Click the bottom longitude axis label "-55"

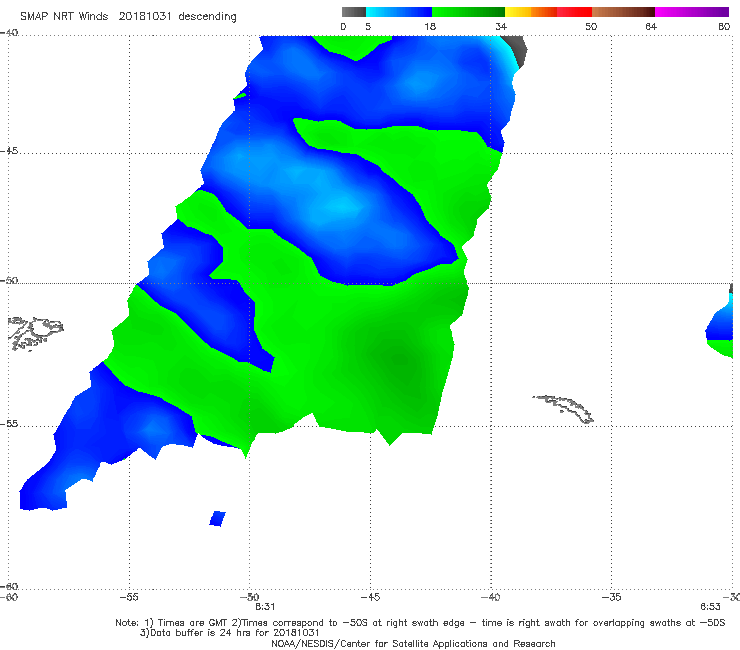[x=129, y=598]
